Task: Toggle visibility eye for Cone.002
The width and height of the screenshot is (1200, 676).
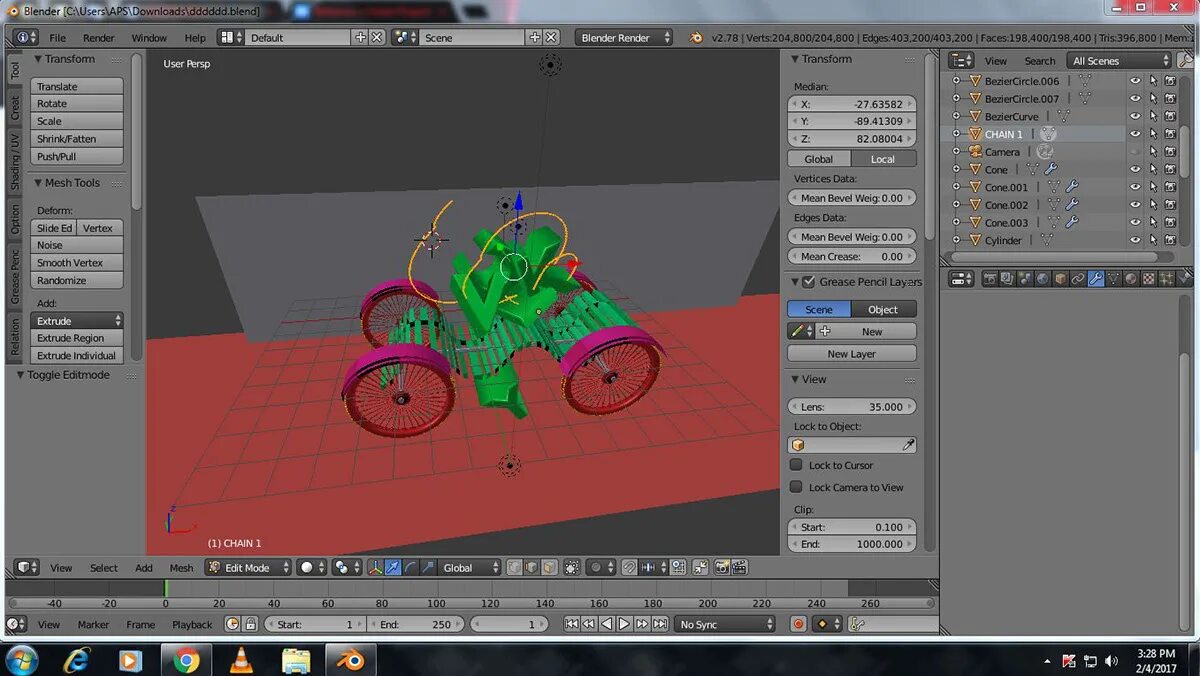Action: pyautogui.click(x=1135, y=205)
